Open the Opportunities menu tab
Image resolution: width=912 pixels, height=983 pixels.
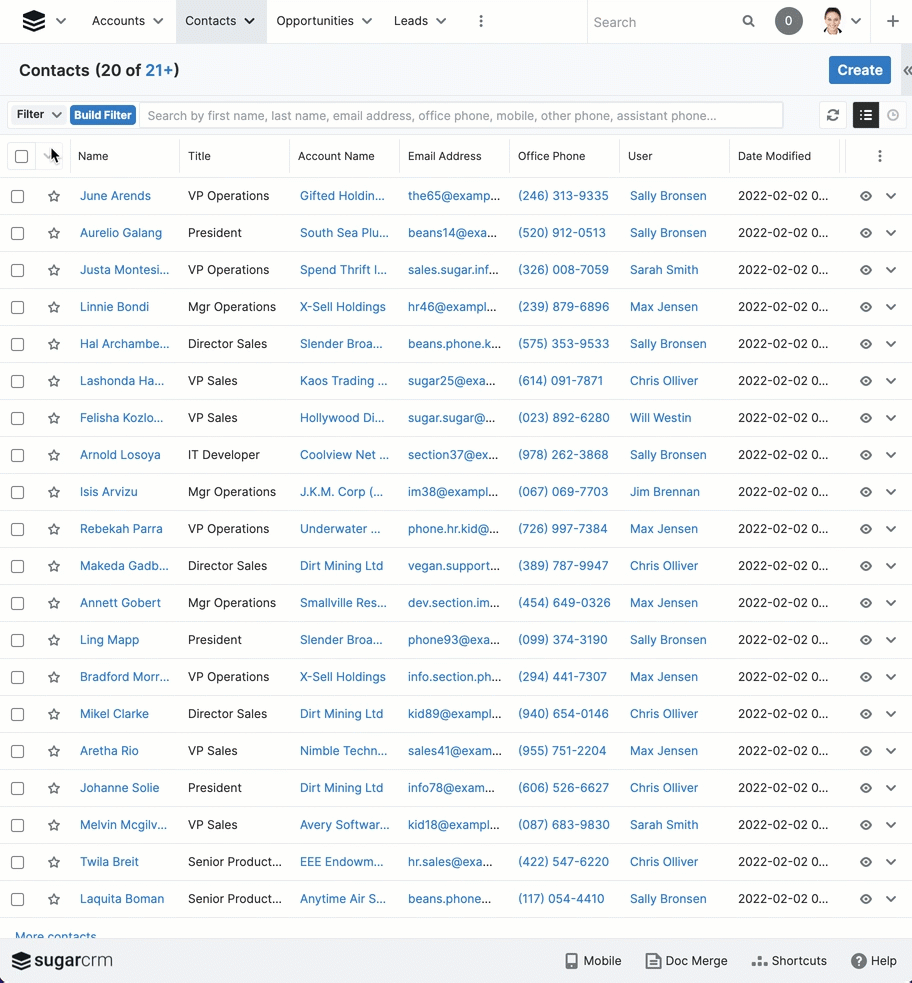click(323, 21)
